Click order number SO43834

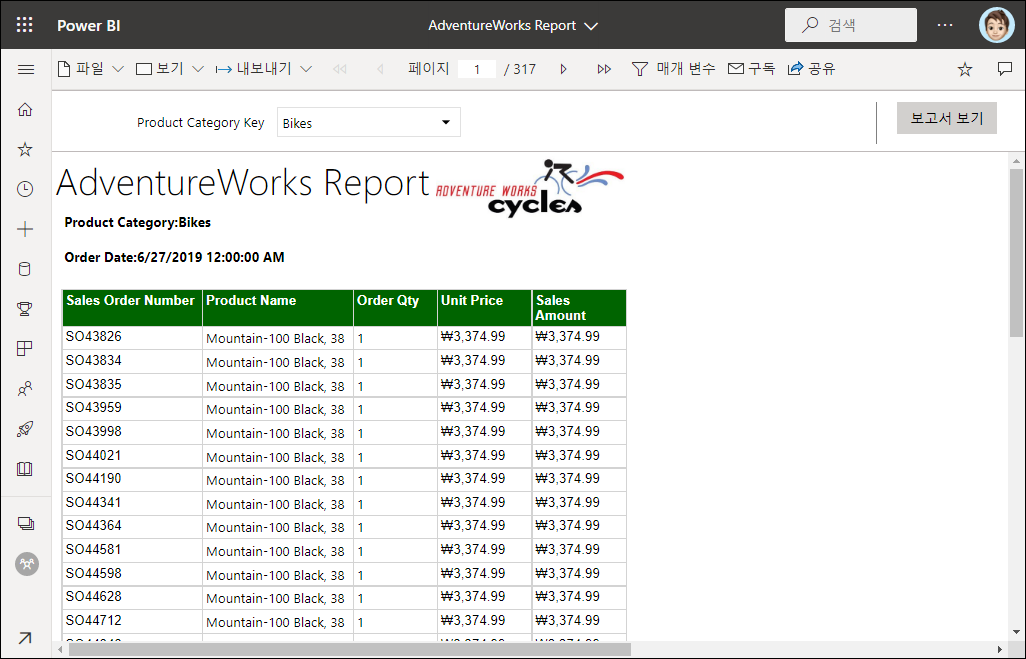point(94,361)
